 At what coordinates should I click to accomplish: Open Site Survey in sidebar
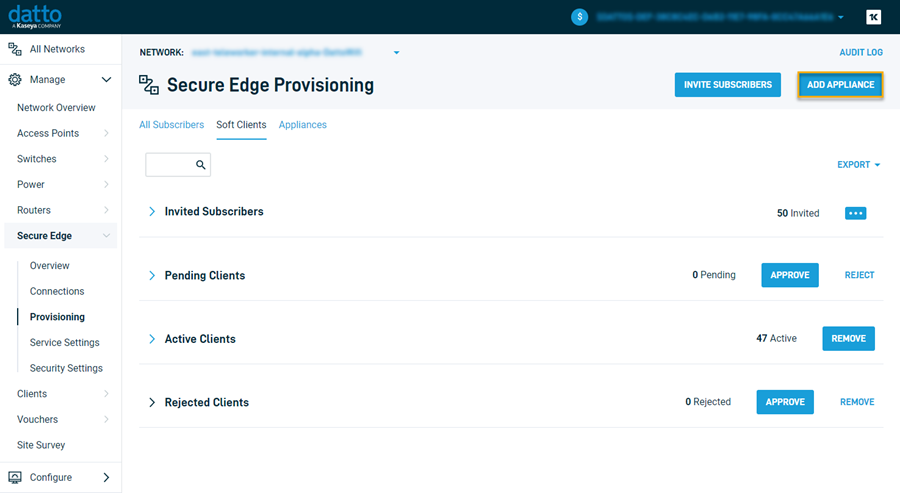coord(41,445)
